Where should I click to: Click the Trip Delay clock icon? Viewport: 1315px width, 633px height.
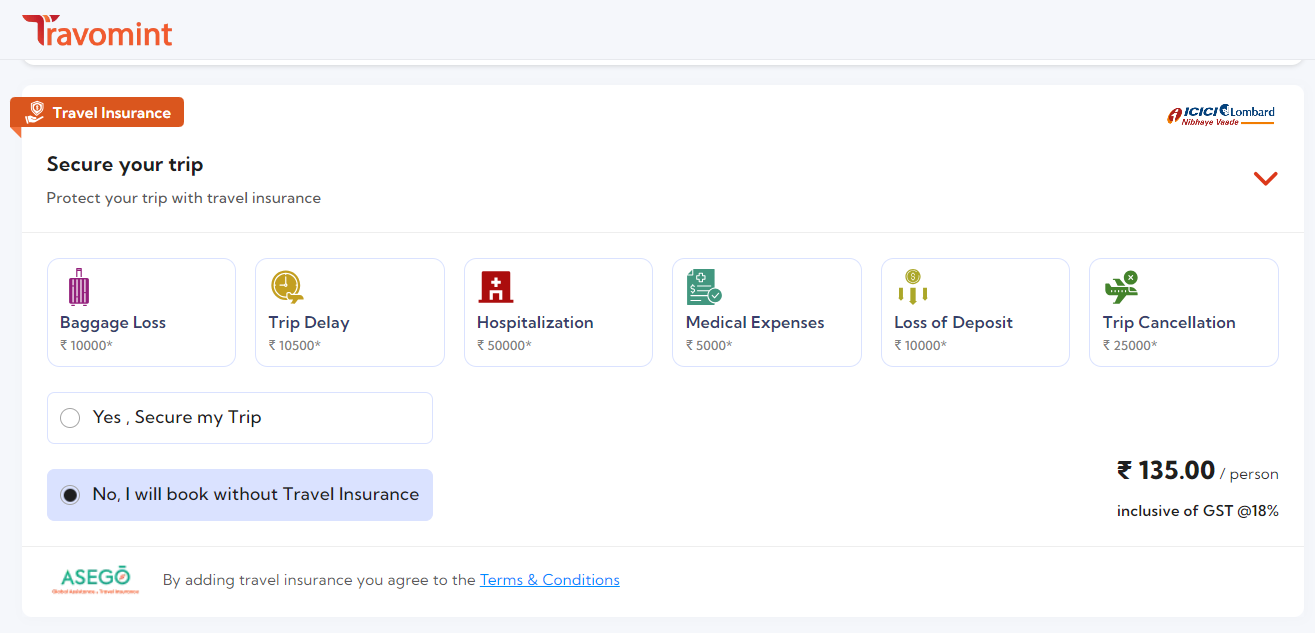tap(287, 287)
